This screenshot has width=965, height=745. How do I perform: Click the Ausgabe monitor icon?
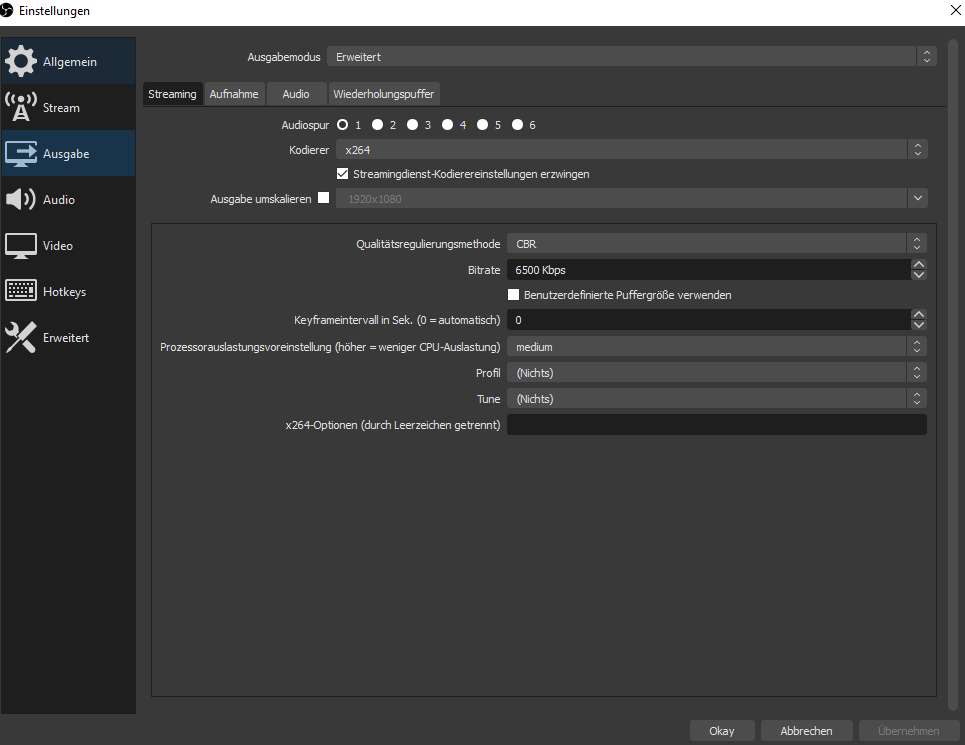pyautogui.click(x=21, y=153)
